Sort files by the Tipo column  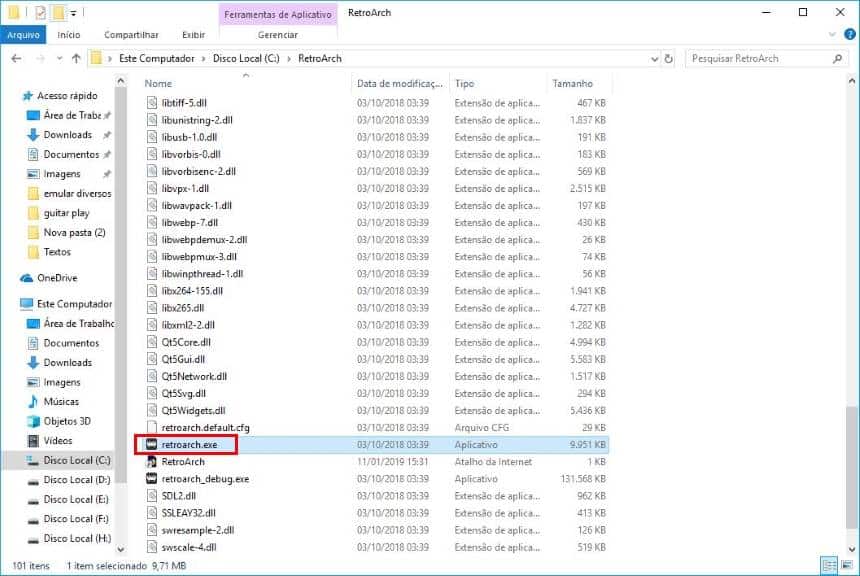[464, 83]
